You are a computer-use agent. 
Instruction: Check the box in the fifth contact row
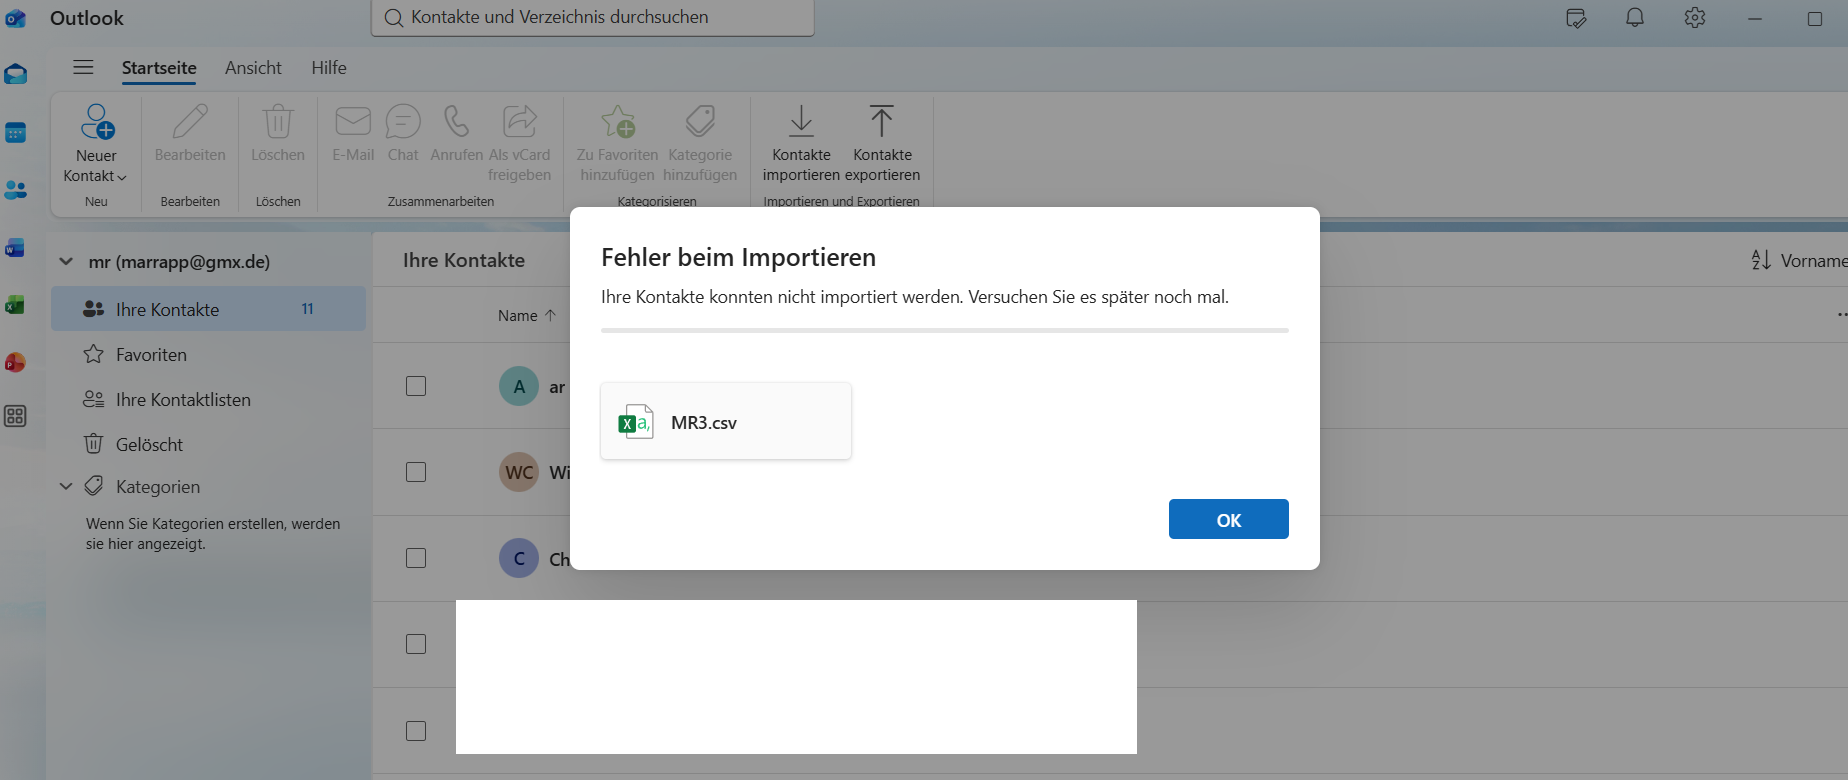(416, 731)
